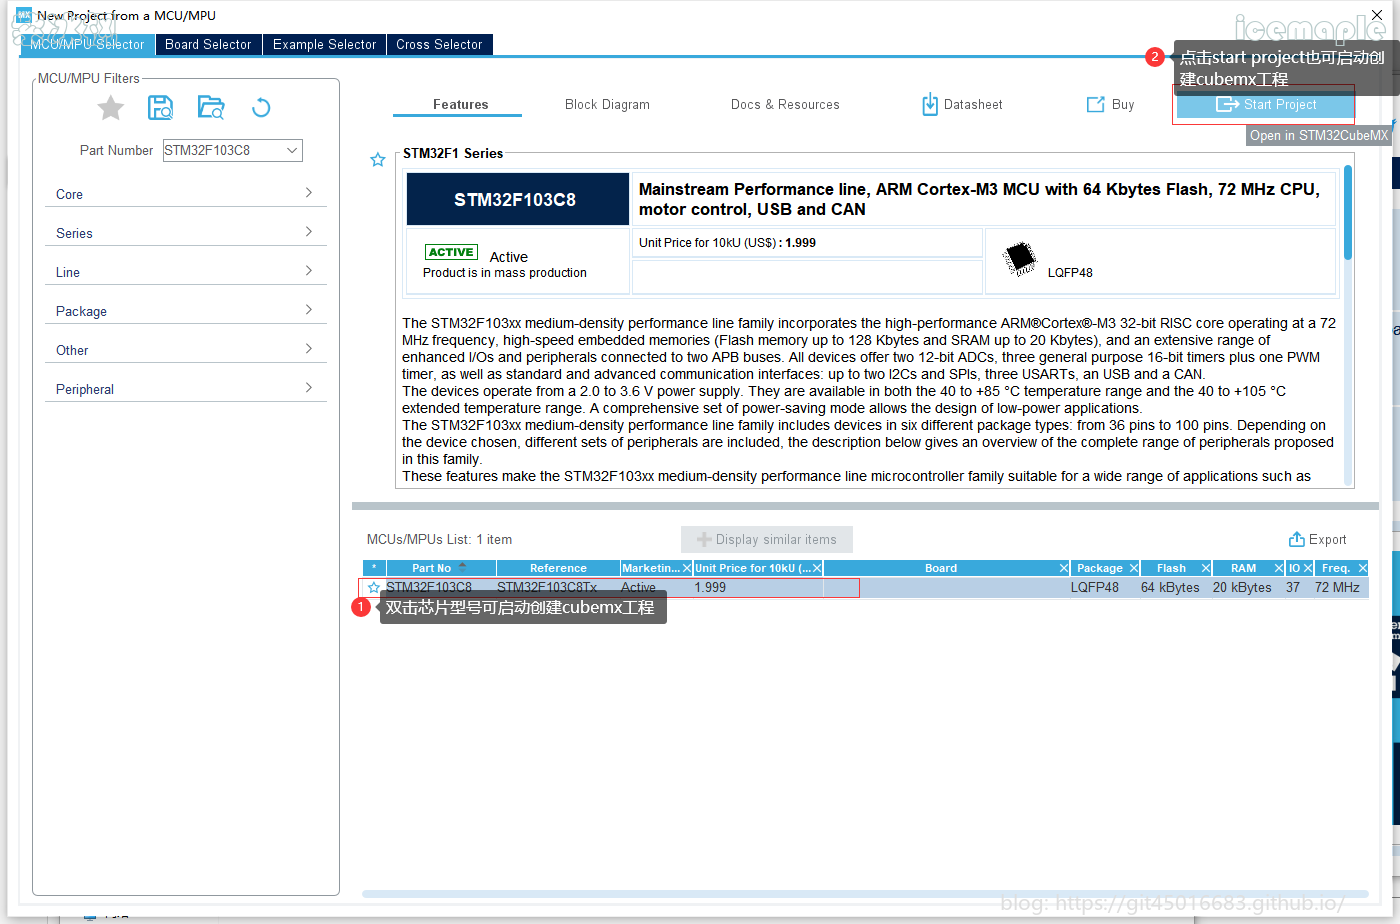Click the Datasheet download icon
Screen dimensions: 1400x924
point(930,104)
